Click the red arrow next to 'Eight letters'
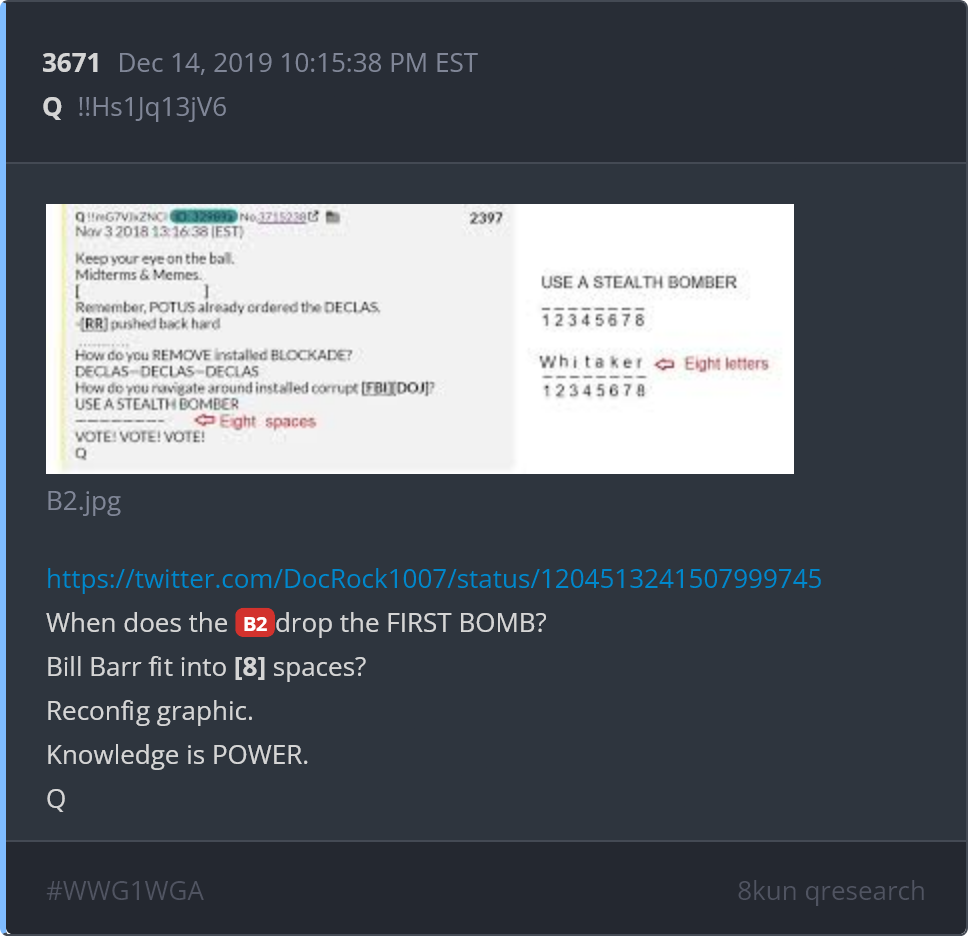 [664, 364]
